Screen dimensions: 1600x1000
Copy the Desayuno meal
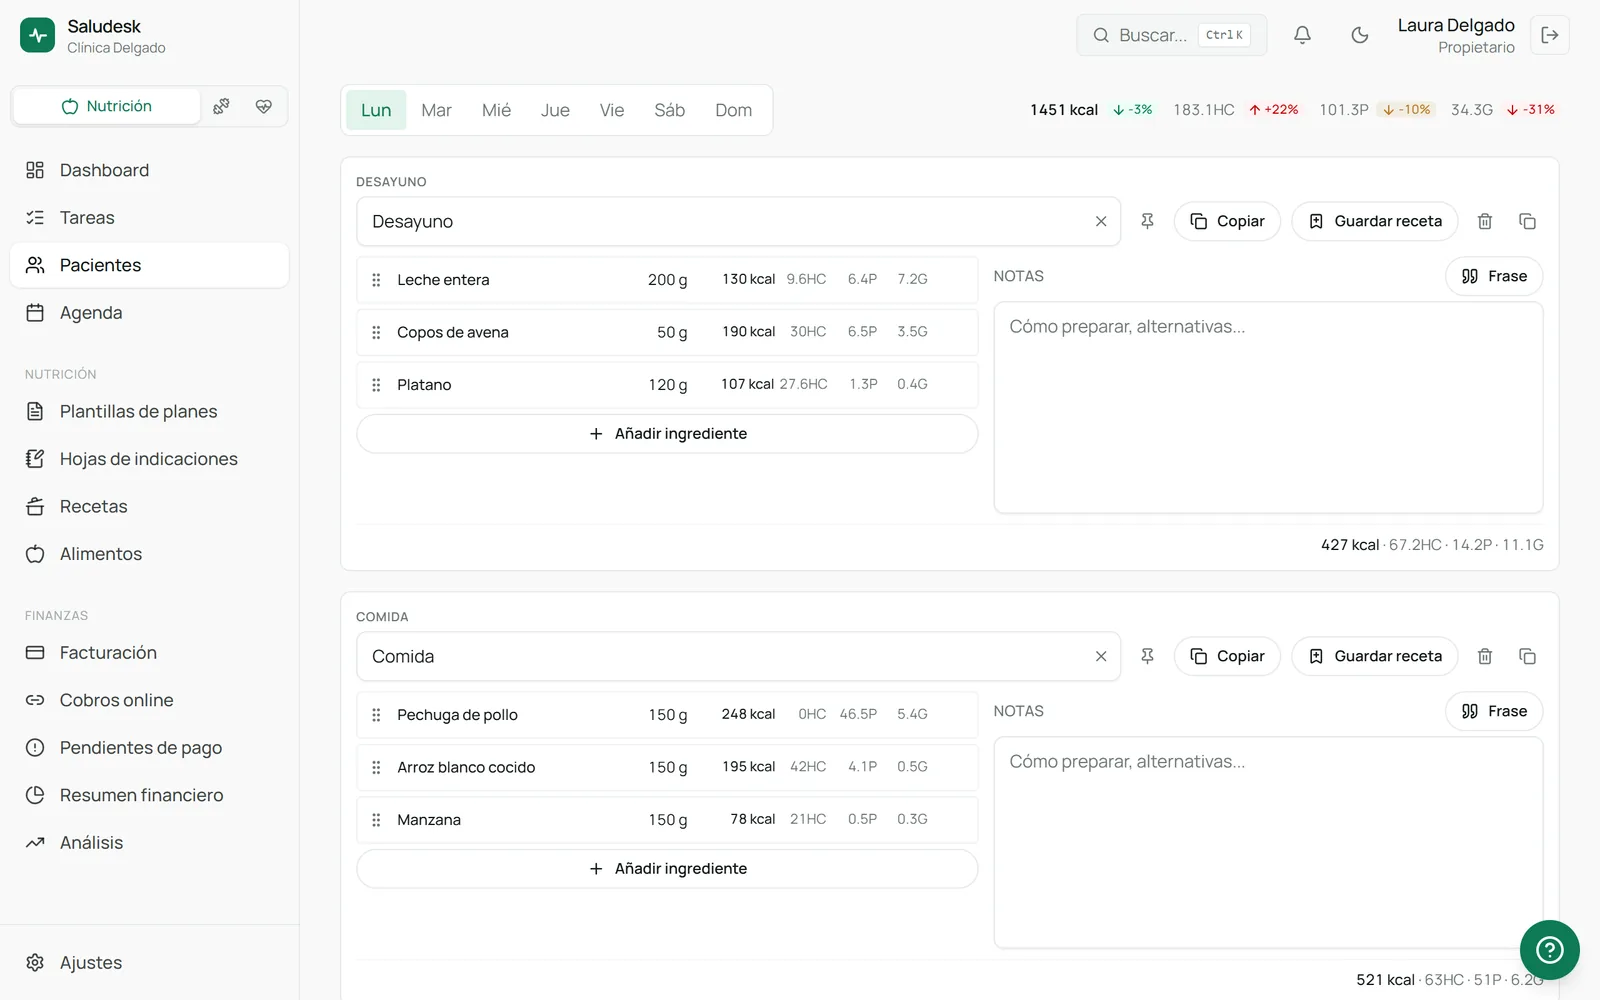1227,221
